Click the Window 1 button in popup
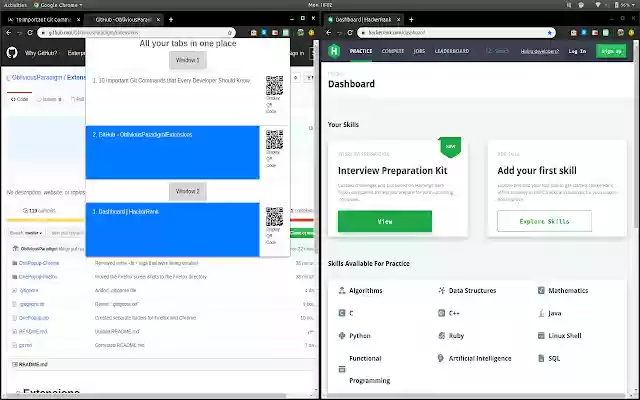 point(188,60)
